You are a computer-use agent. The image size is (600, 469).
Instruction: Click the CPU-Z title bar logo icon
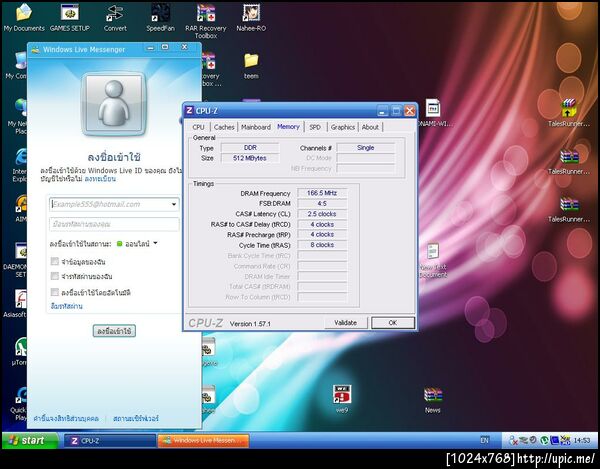coord(189,111)
